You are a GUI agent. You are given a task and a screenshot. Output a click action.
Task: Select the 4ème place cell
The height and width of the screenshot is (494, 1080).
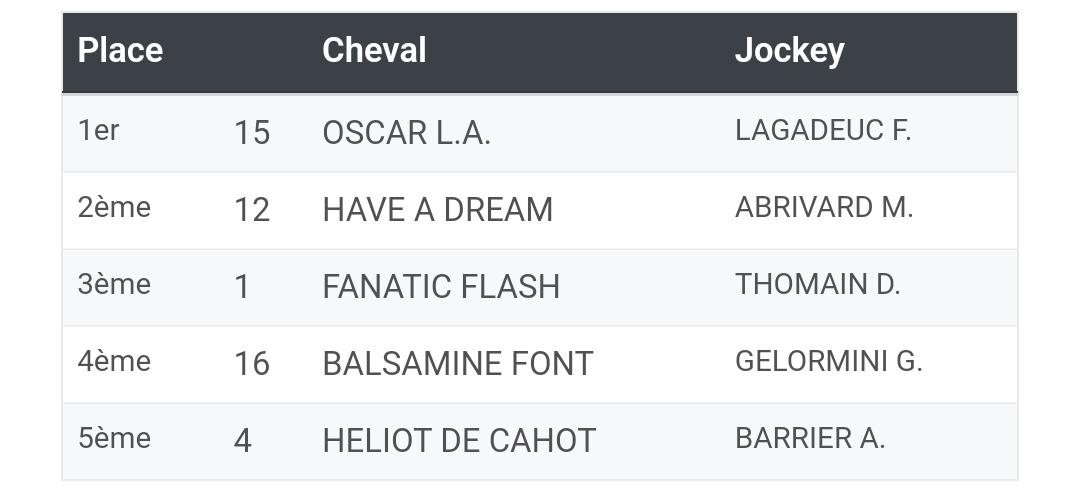click(114, 361)
